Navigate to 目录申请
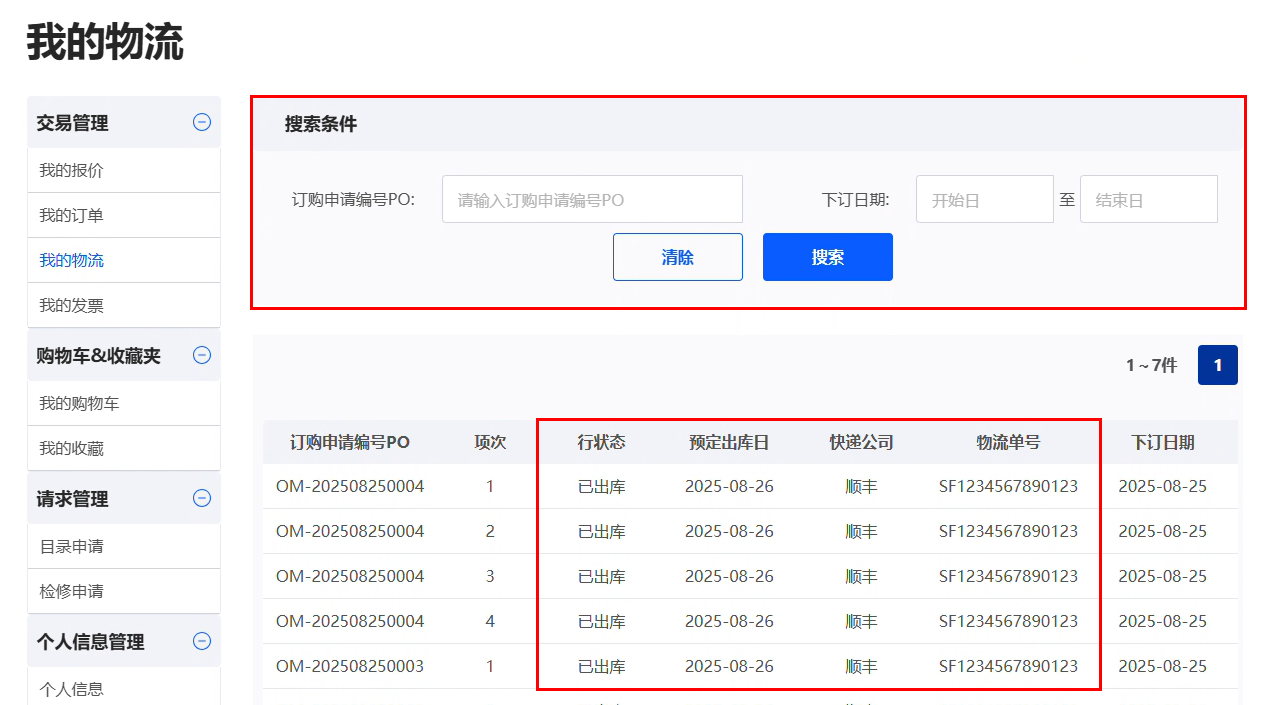Image resolution: width=1280 pixels, height=705 pixels. click(x=71, y=546)
